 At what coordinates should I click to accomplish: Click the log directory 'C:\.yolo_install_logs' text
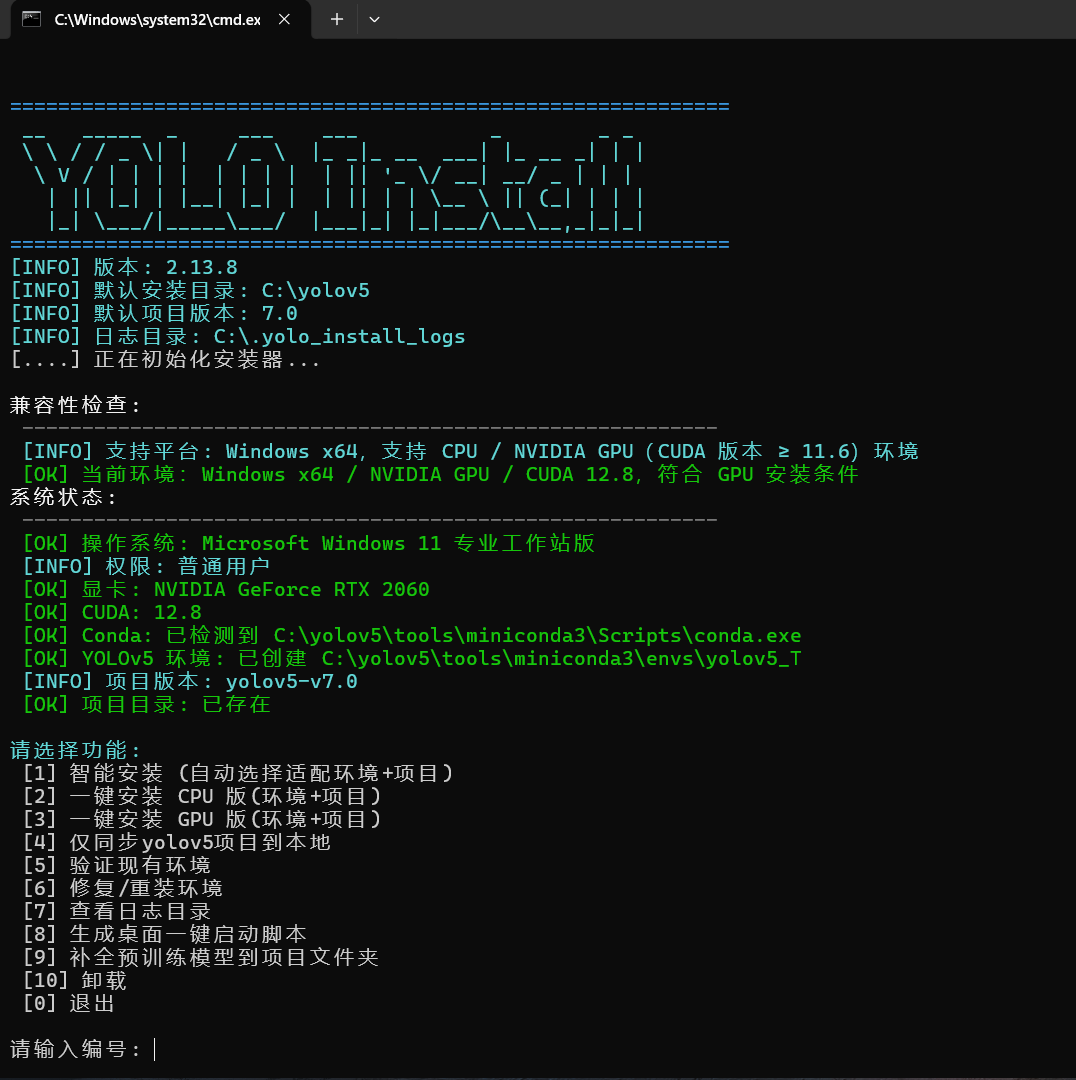(339, 337)
